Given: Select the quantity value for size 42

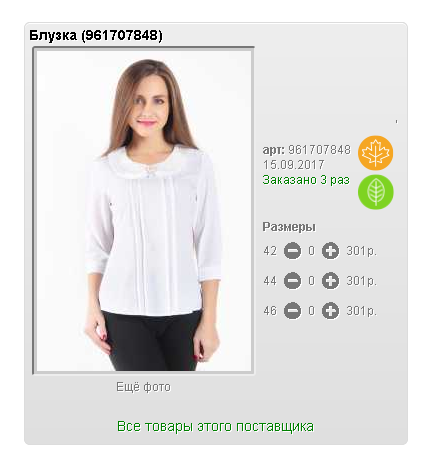Looking at the screenshot, I should [311, 251].
